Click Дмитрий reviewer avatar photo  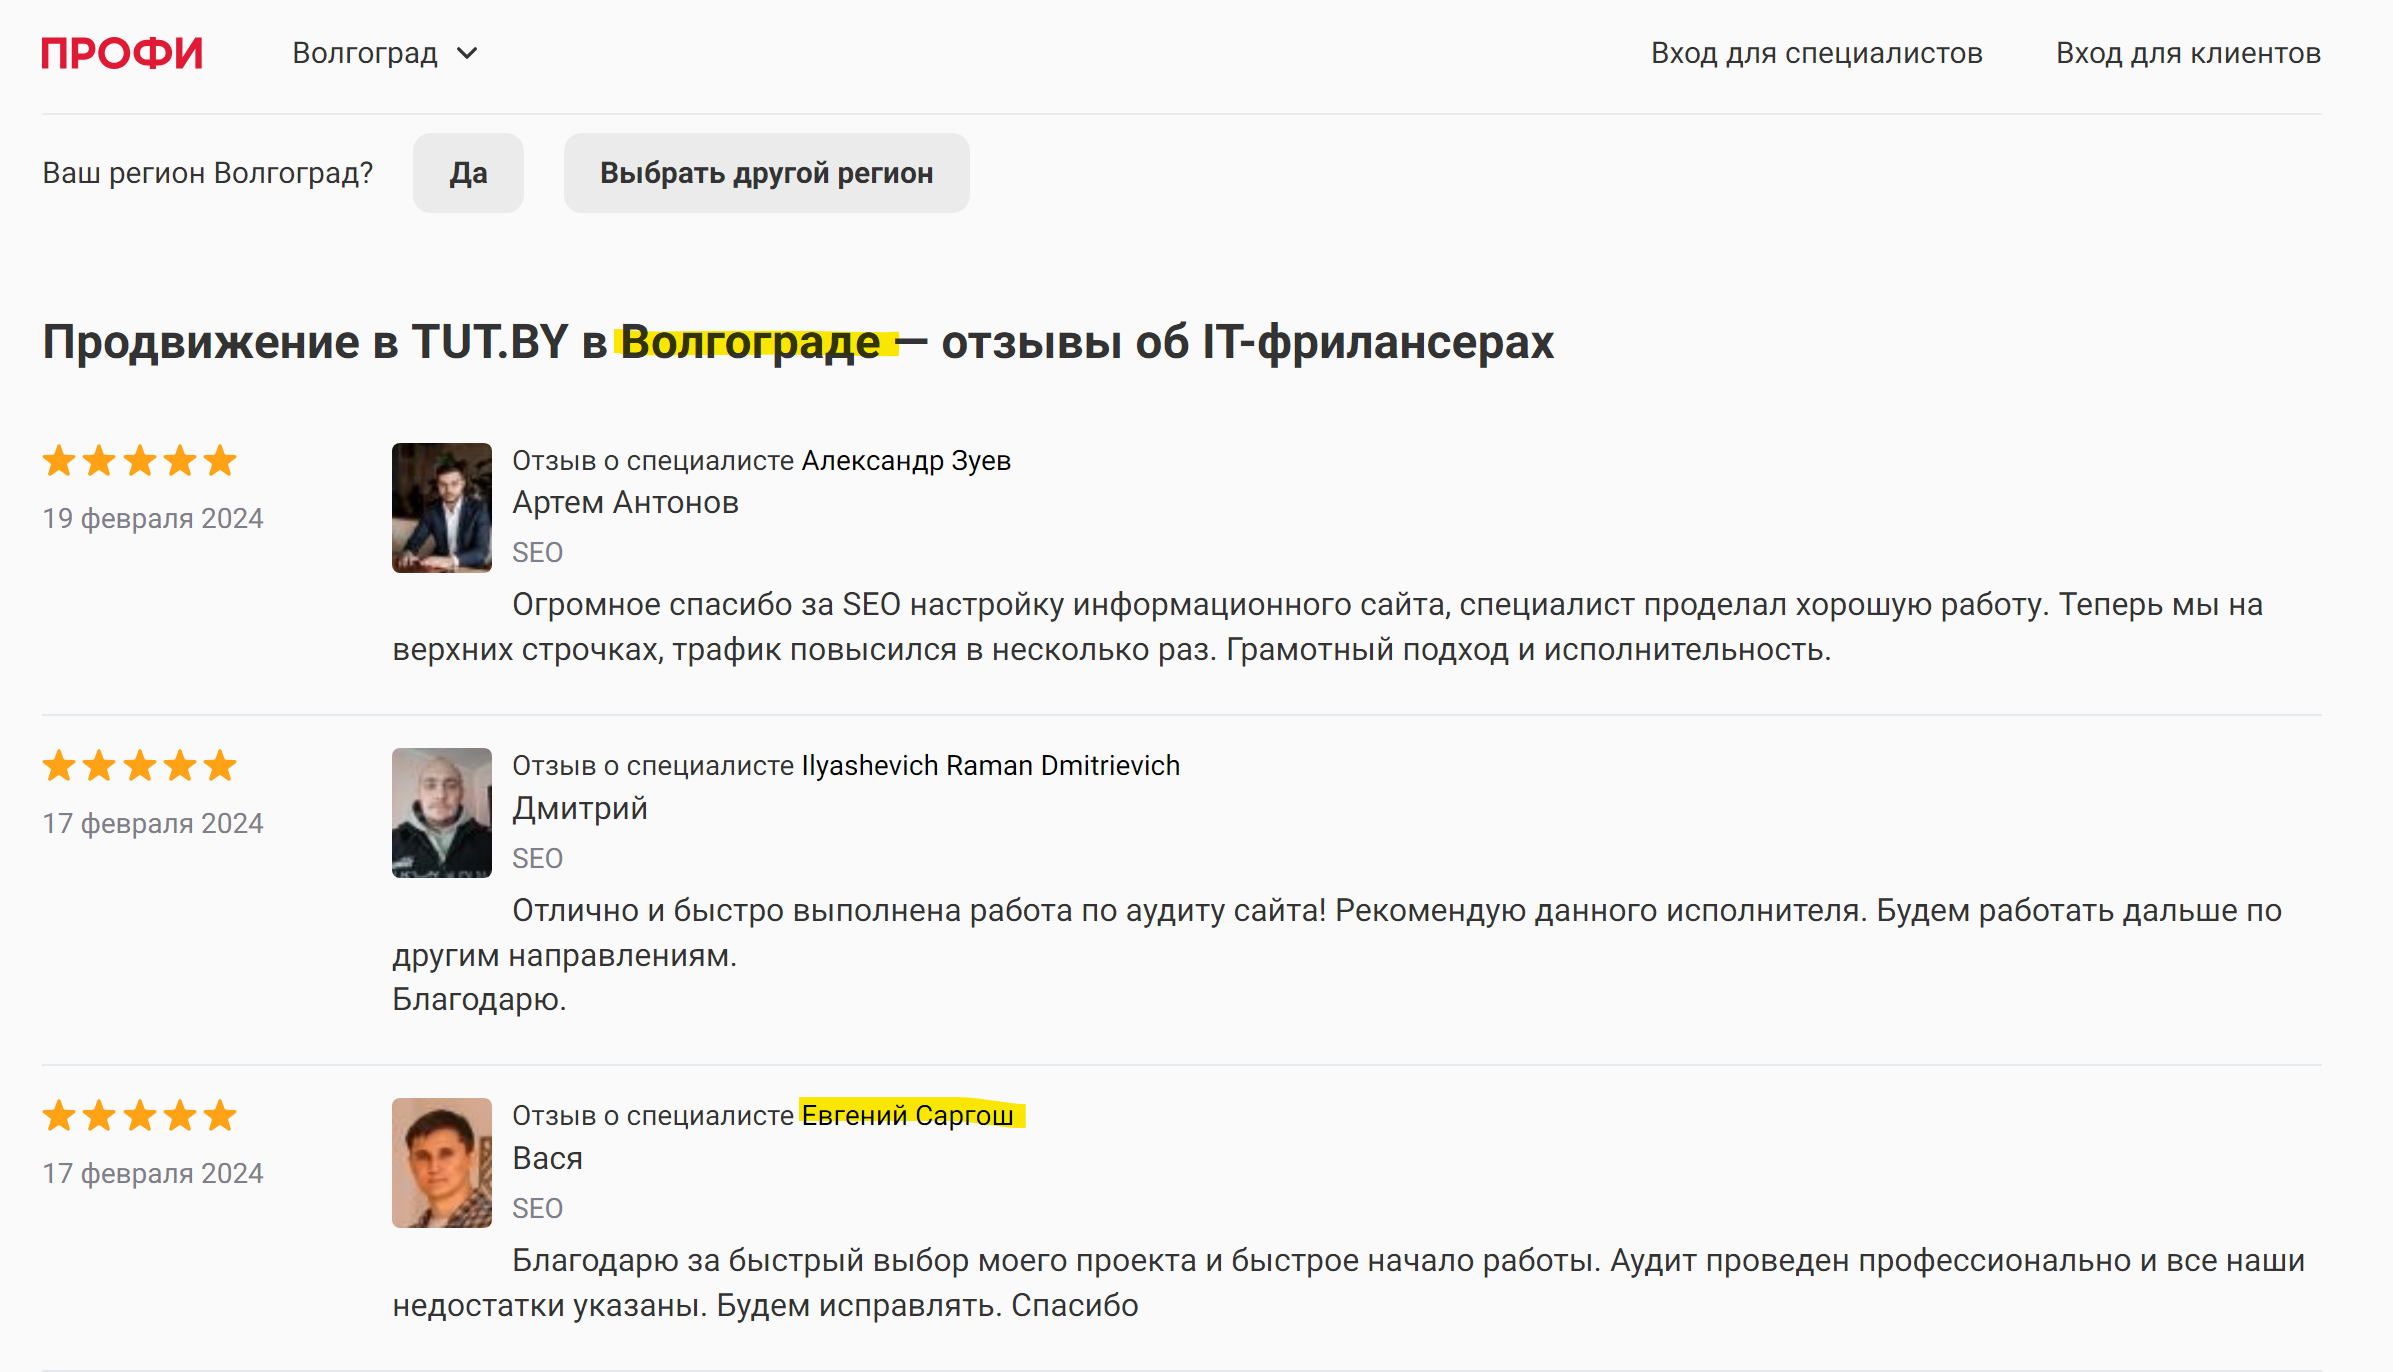pos(441,812)
